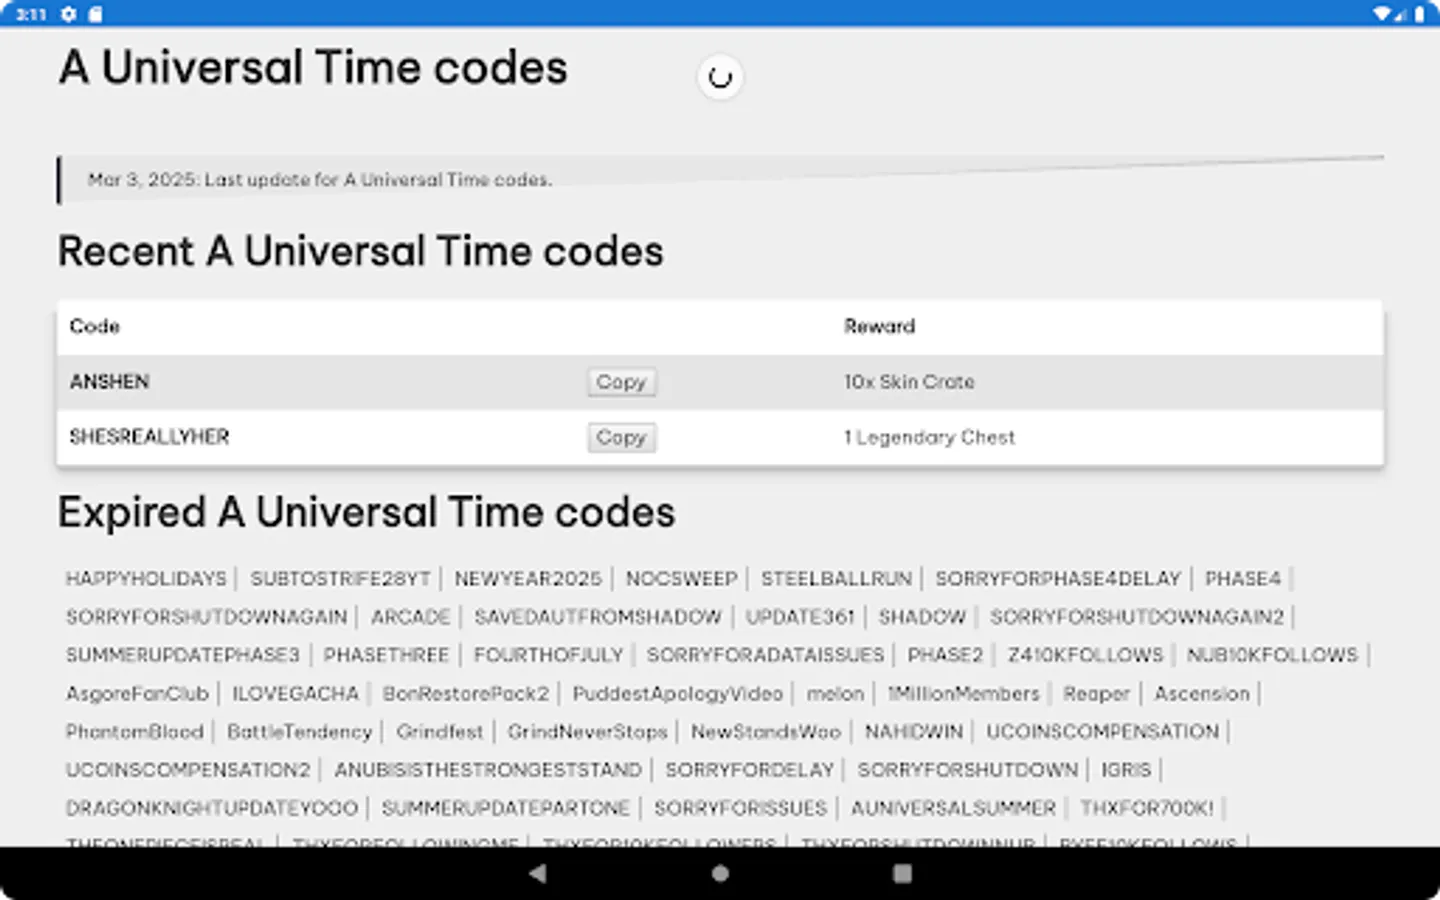
Task: Select the ANSHEN code text
Action: [109, 382]
